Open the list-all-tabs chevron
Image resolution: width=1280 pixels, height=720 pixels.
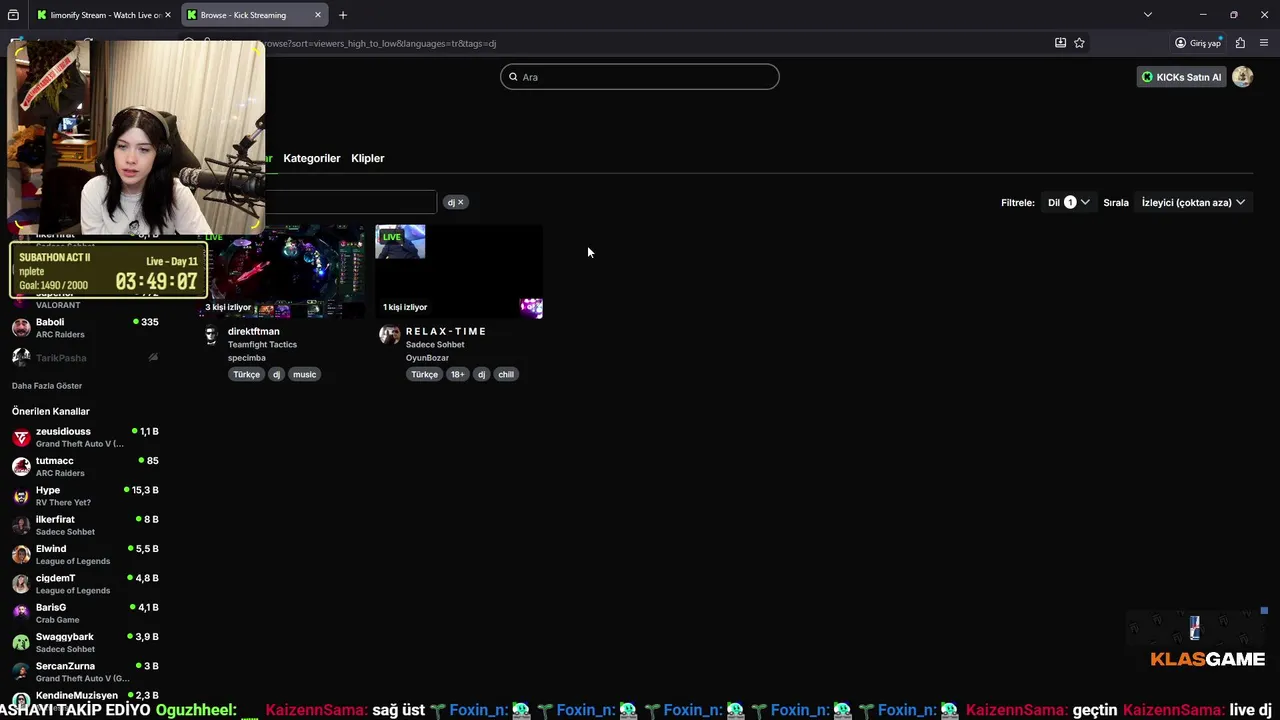(x=1147, y=15)
